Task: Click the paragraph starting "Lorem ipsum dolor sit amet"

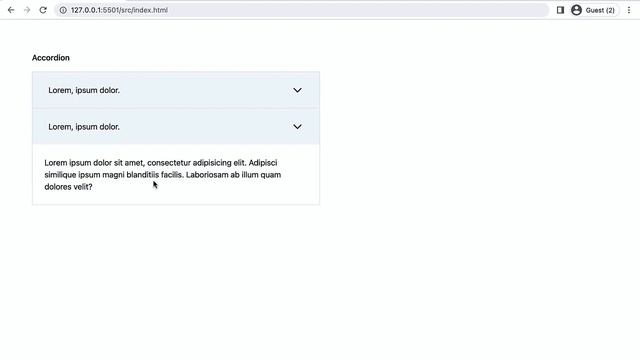Action: 163,175
